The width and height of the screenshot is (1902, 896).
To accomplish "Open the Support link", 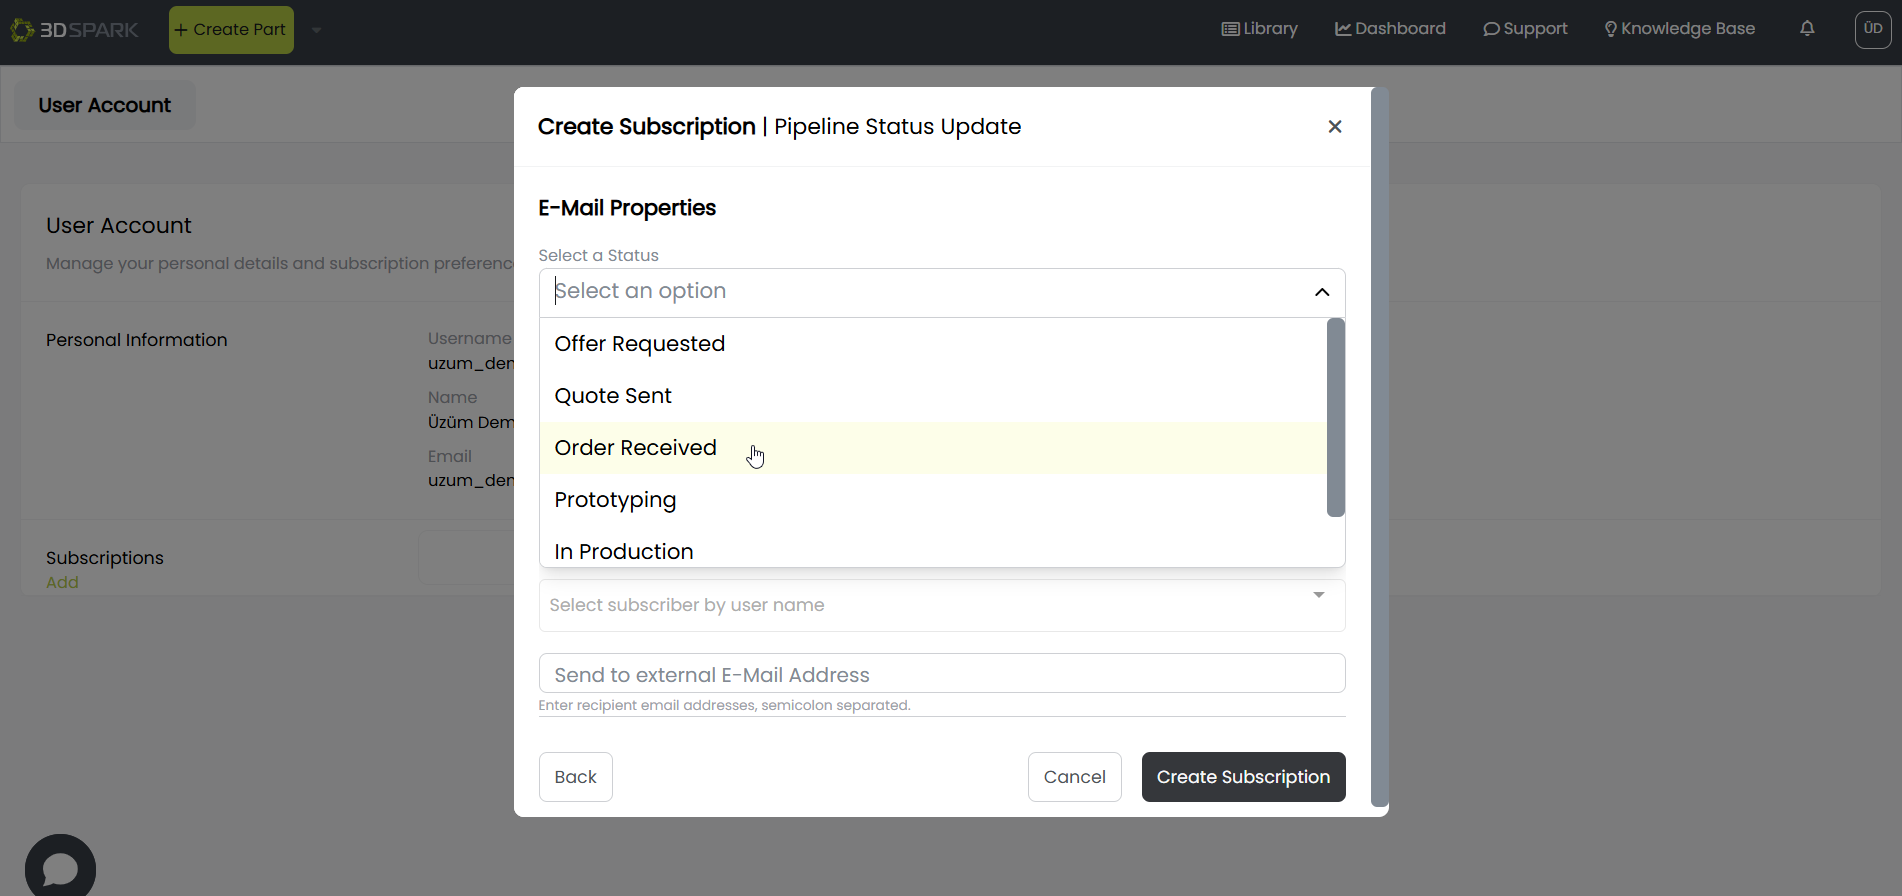I will (x=1525, y=29).
